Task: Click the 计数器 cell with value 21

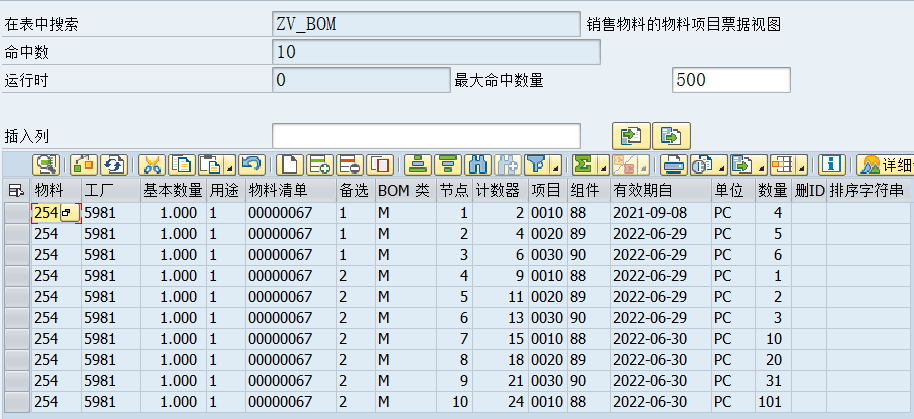Action: pyautogui.click(x=500, y=381)
